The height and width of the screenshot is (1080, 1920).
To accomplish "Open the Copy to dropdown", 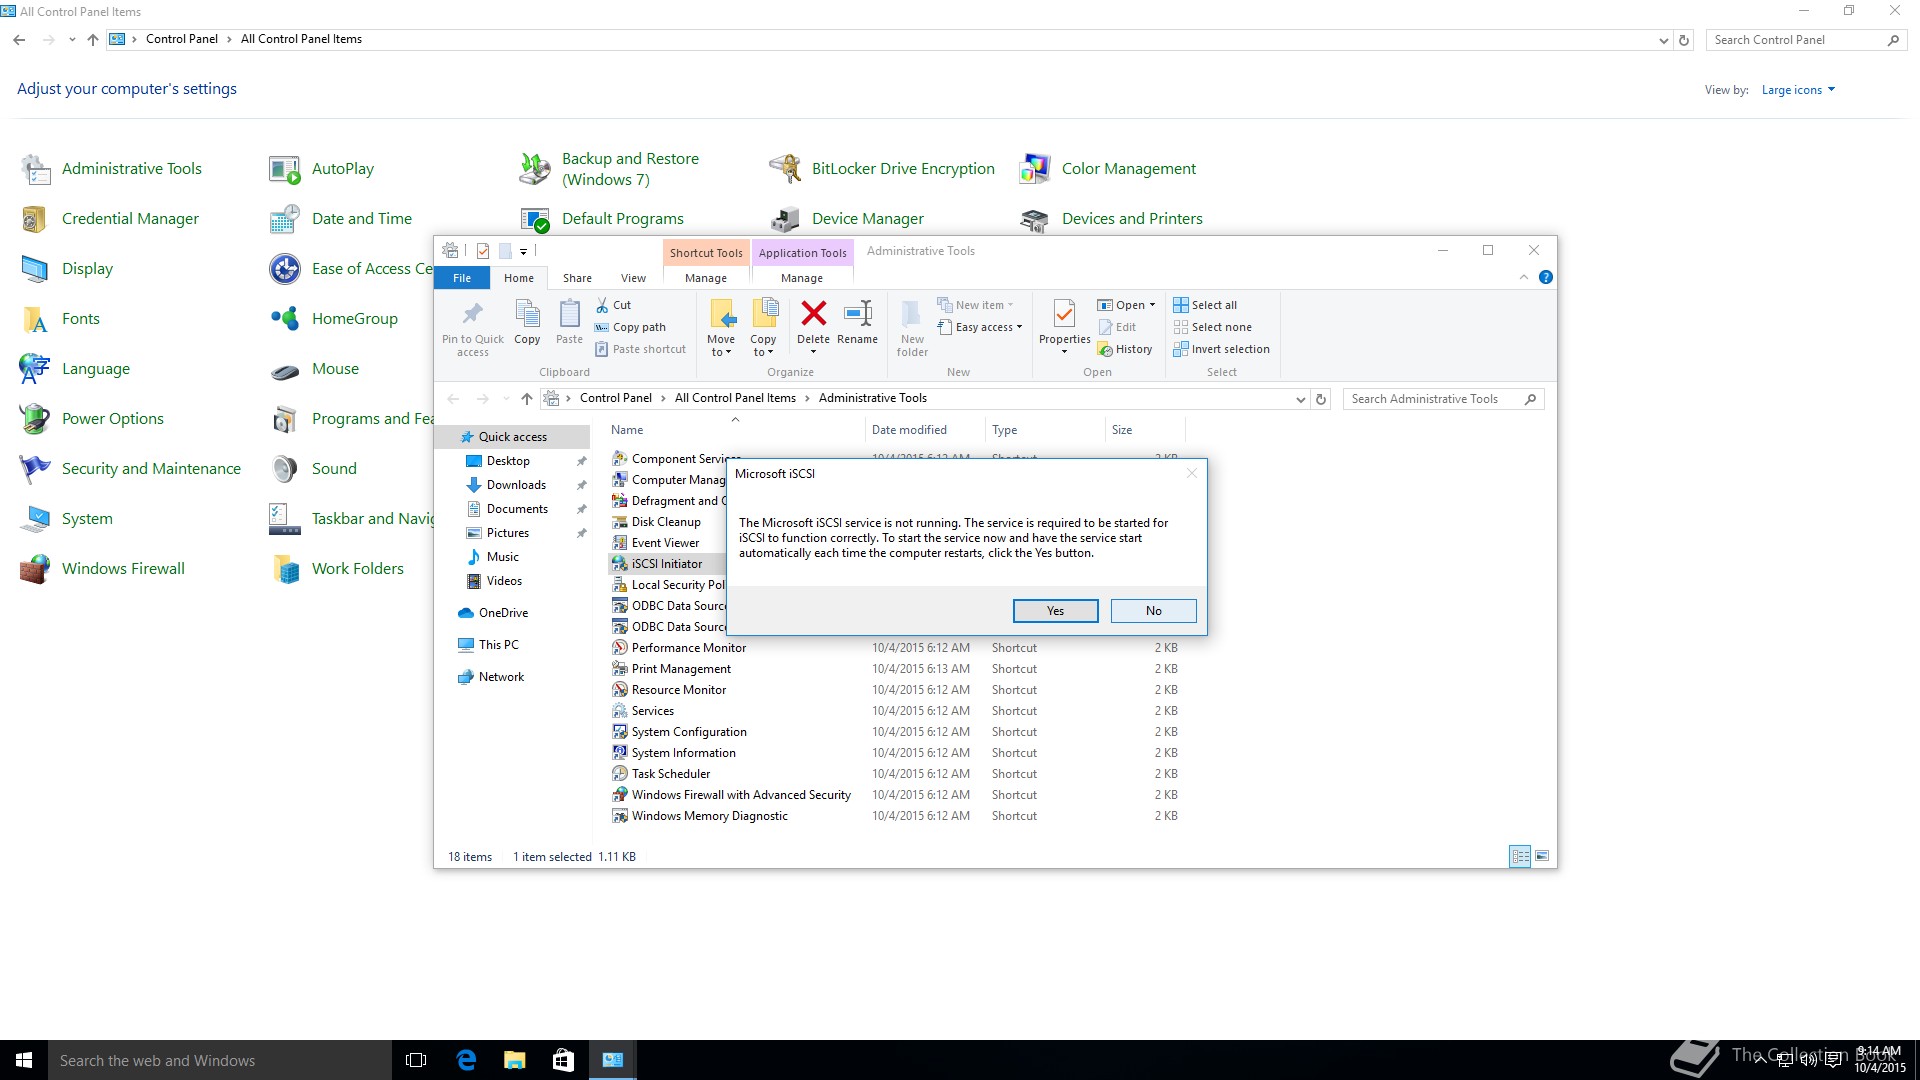I will [763, 328].
